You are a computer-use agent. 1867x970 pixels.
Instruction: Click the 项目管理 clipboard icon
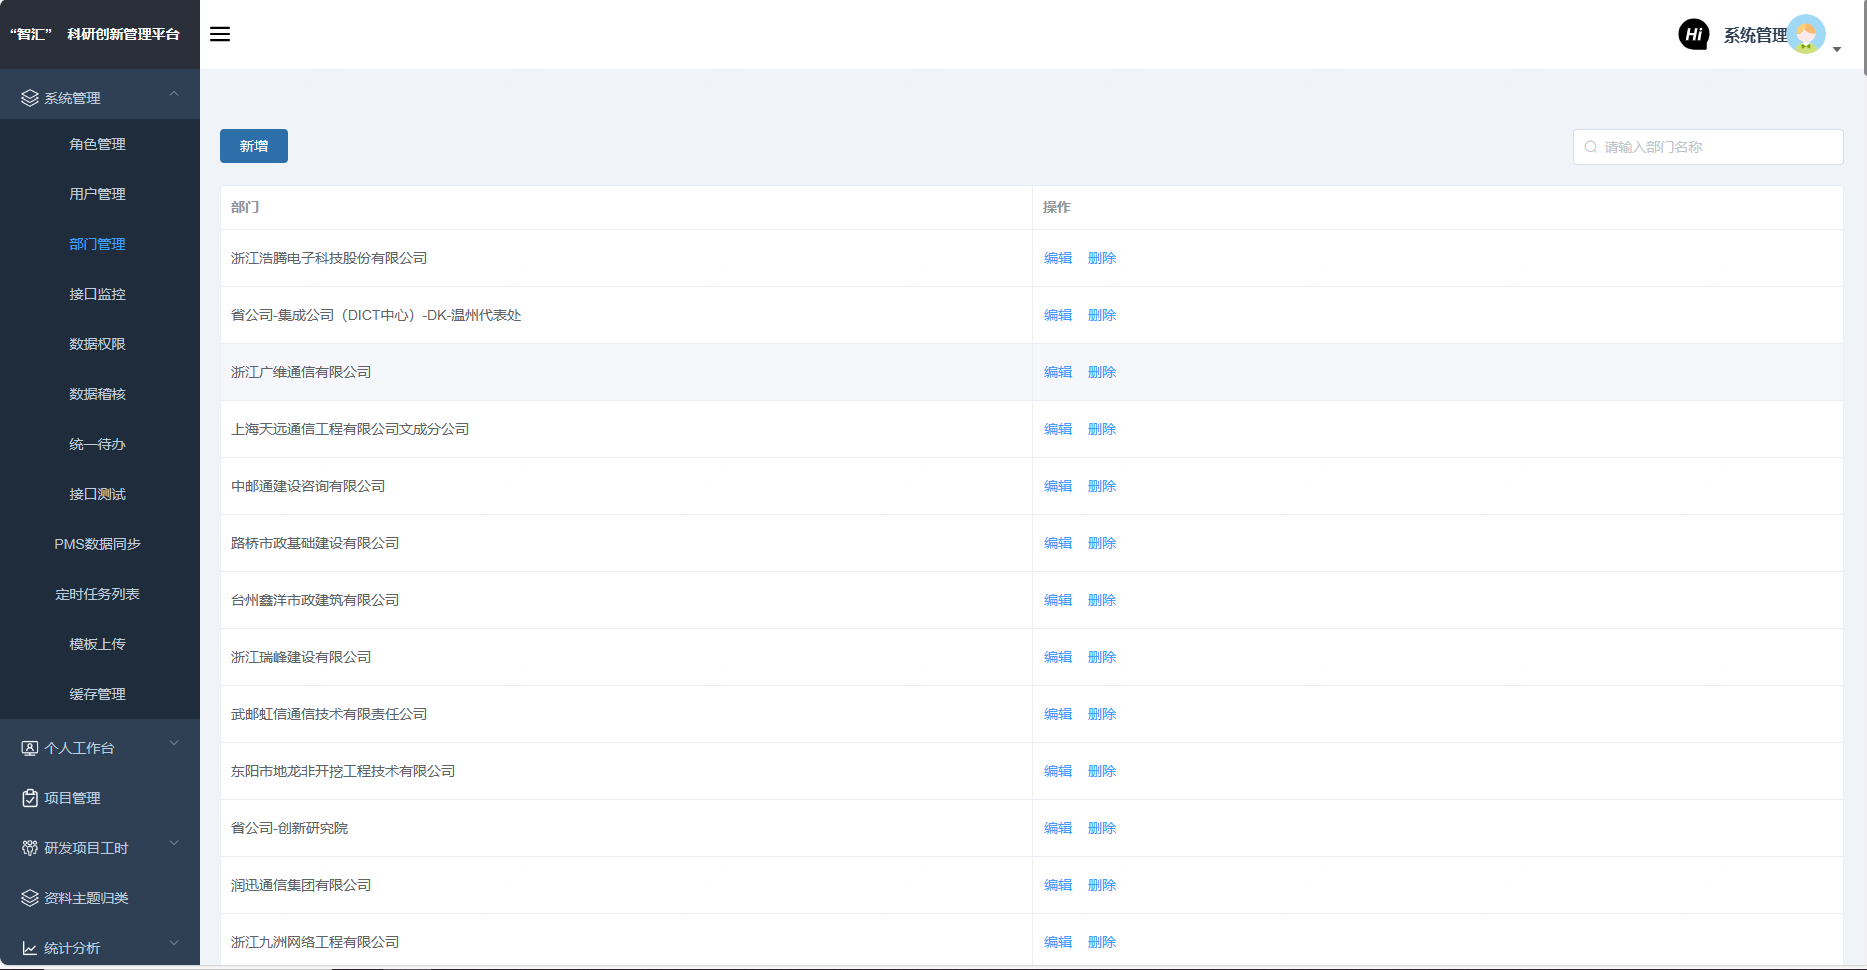click(x=30, y=798)
